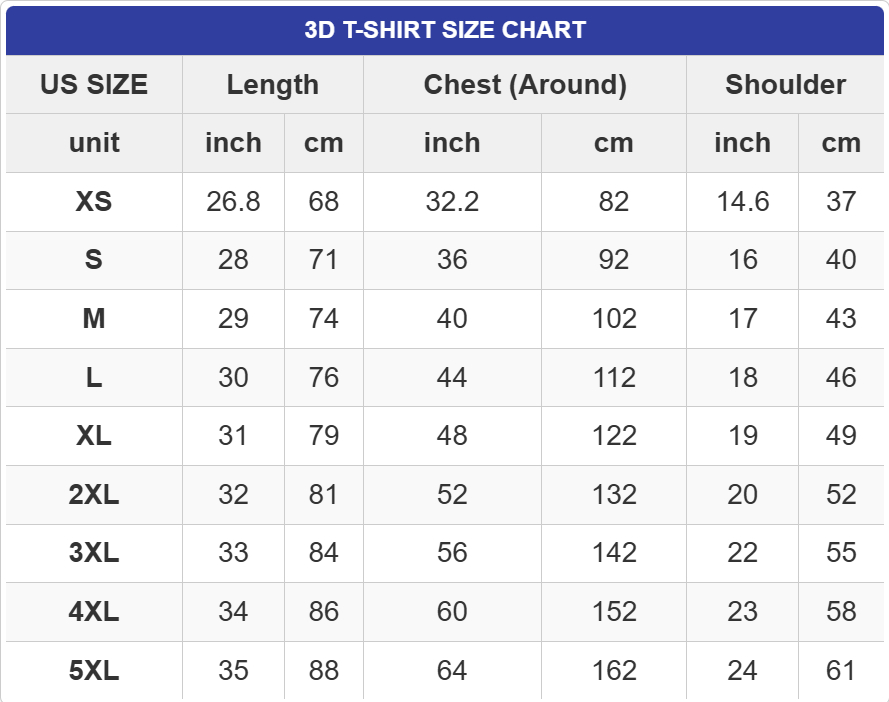This screenshot has width=889, height=702.
Task: Select the 5XL size row label
Action: [94, 671]
